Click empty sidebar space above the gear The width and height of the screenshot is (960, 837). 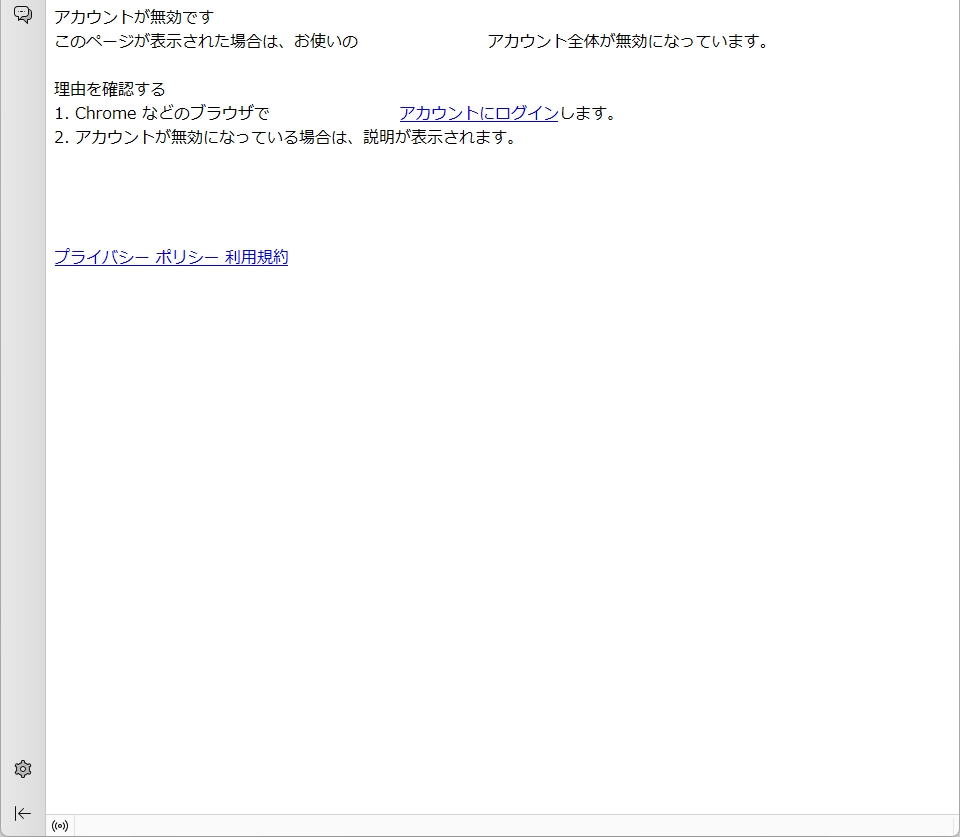[22, 400]
